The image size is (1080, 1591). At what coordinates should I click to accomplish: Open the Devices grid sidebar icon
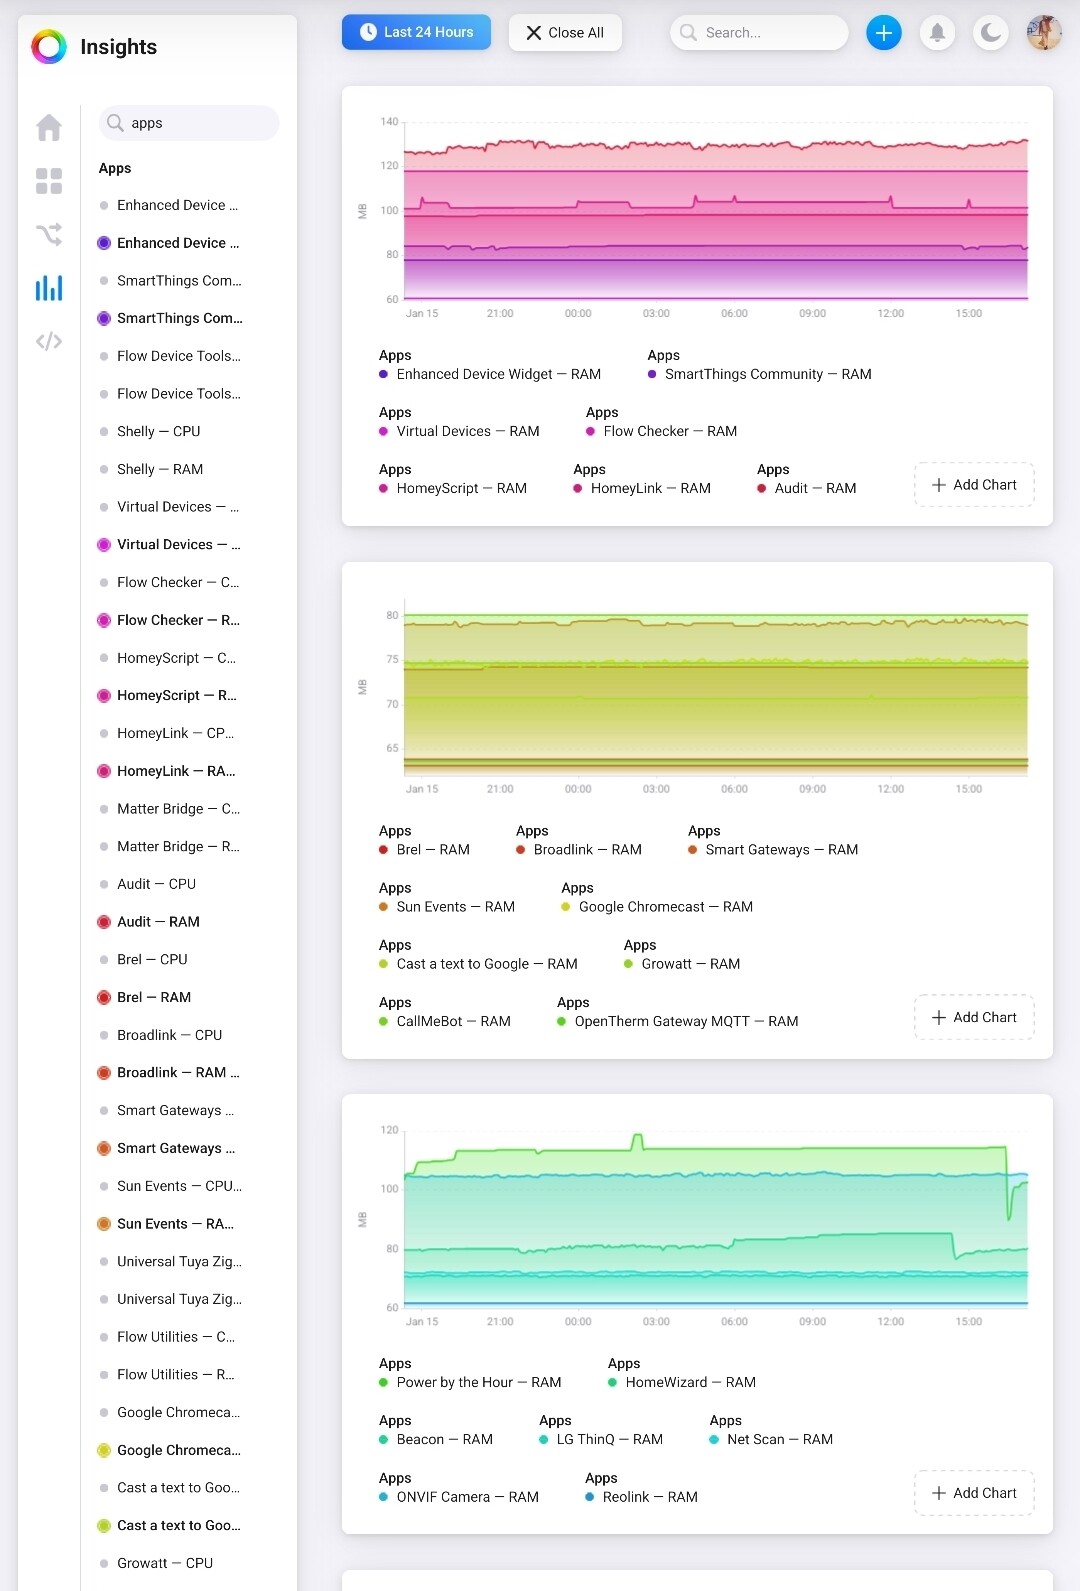click(49, 181)
